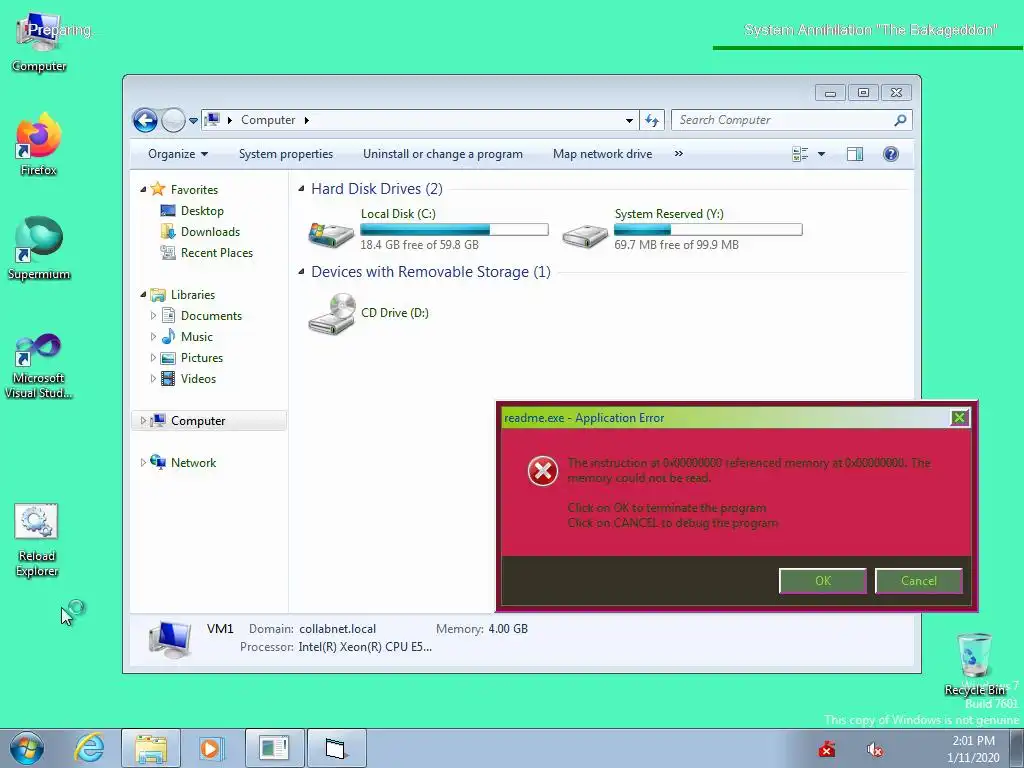Open the Recycle Bin
The height and width of the screenshot is (768, 1024).
tap(974, 665)
